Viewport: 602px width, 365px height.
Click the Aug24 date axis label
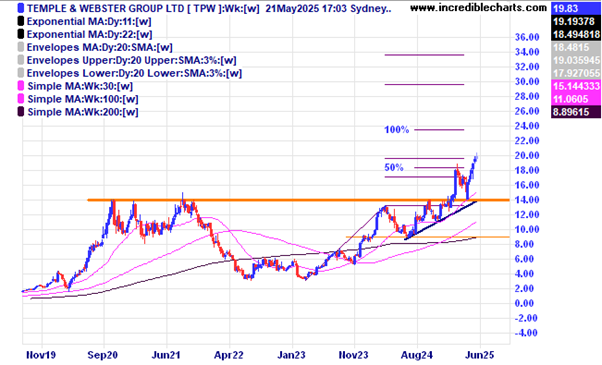click(417, 355)
